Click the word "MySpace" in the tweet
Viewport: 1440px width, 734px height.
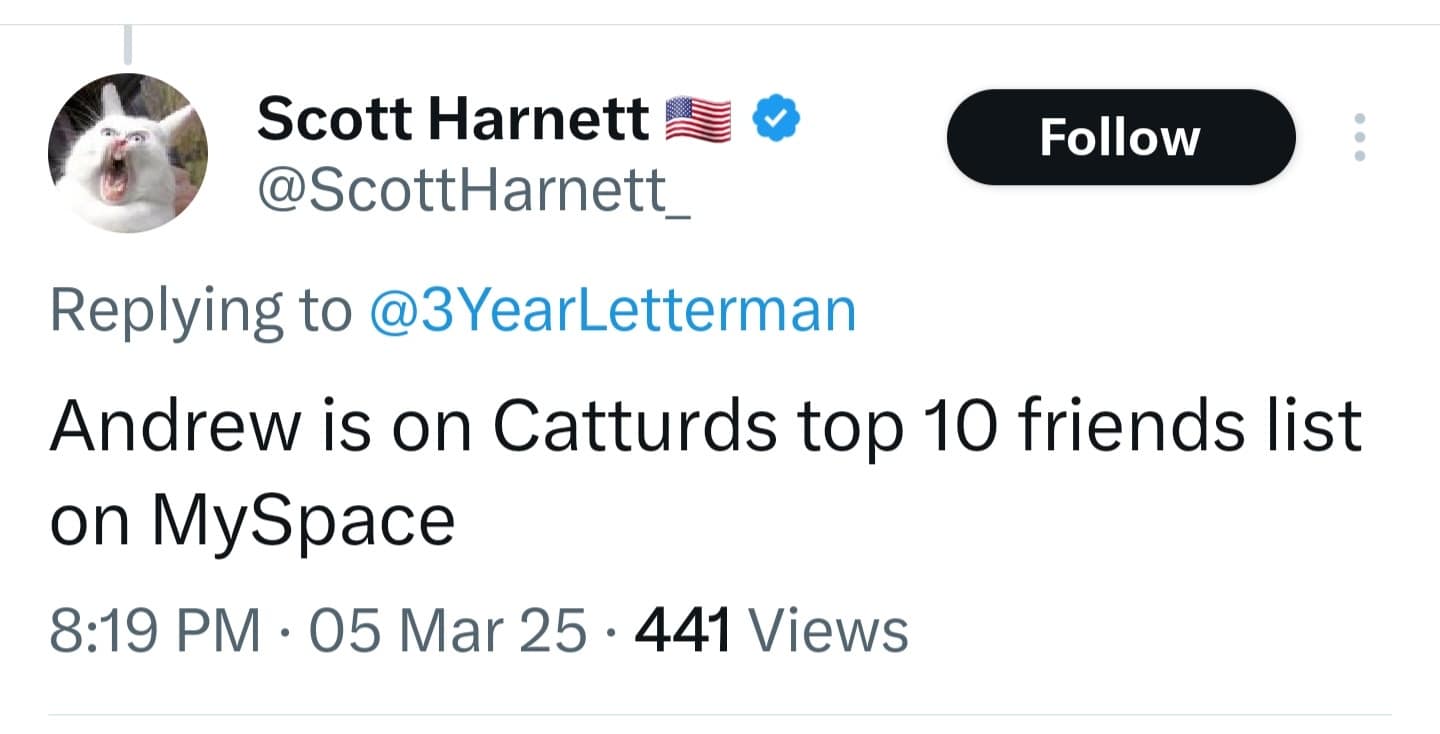[x=303, y=520]
